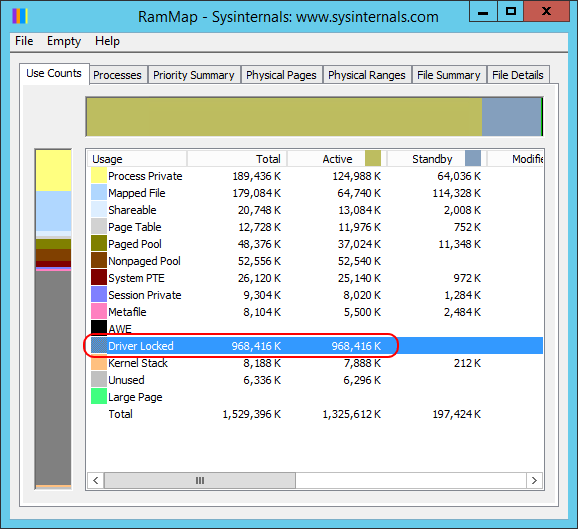
Task: Click the 197,424 K standby total
Action: coord(456,414)
